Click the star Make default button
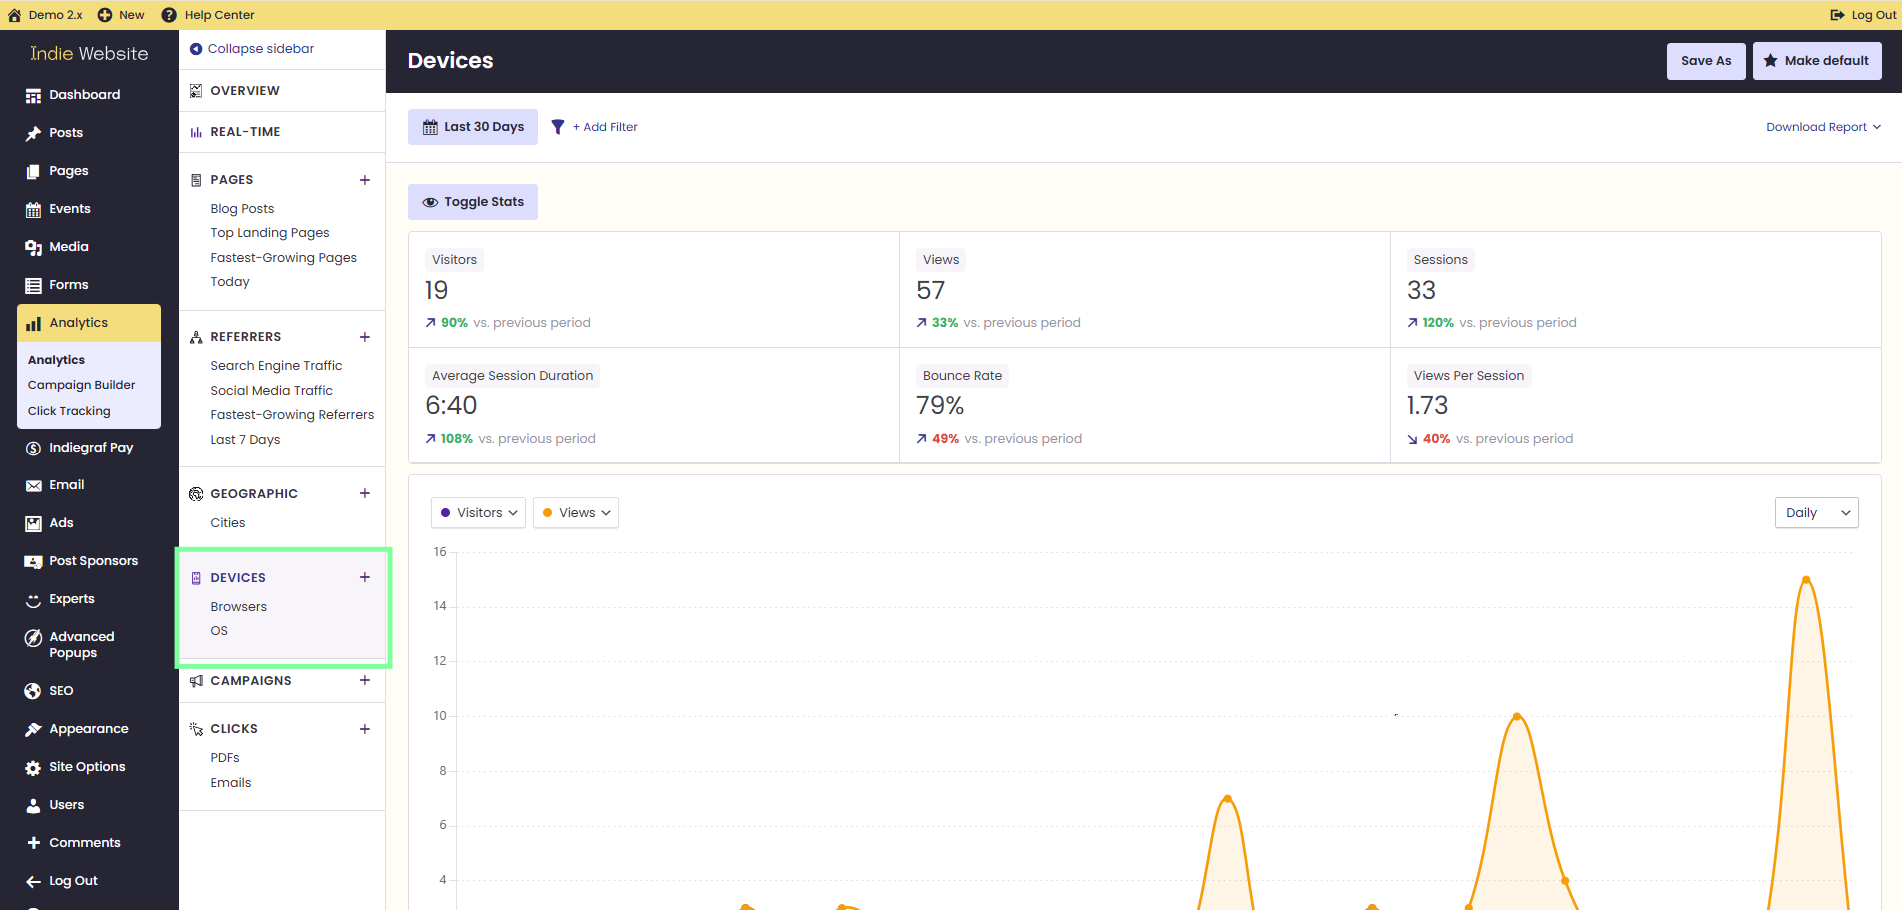Screen dimensions: 1902x910 tap(1817, 61)
